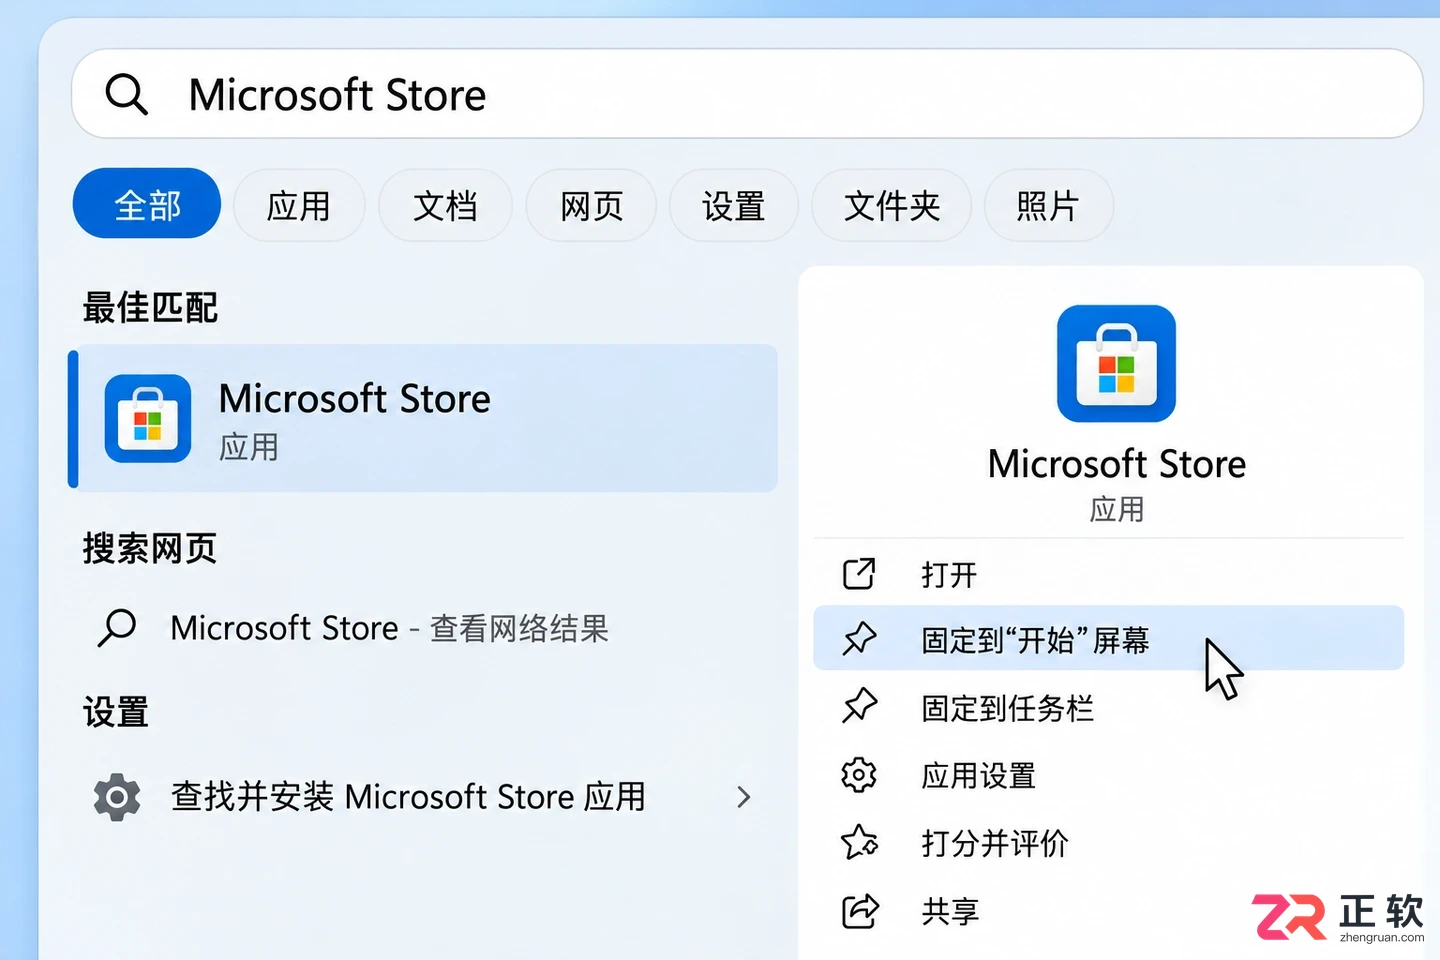Click the Microsoft Store icon in best match
This screenshot has height=960, width=1440.
[148, 418]
